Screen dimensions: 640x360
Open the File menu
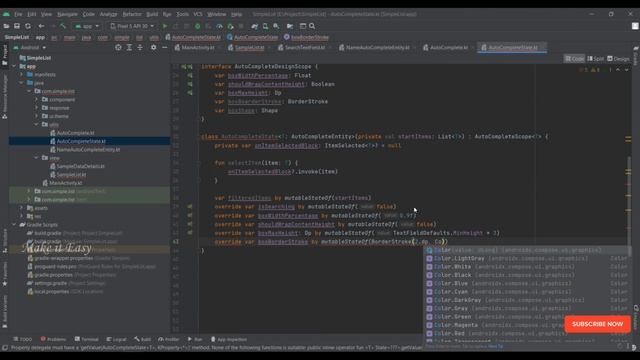pos(18,14)
